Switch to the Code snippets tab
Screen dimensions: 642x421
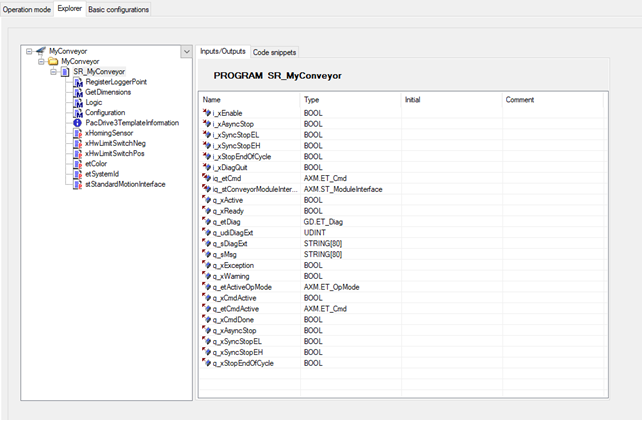pos(274,51)
